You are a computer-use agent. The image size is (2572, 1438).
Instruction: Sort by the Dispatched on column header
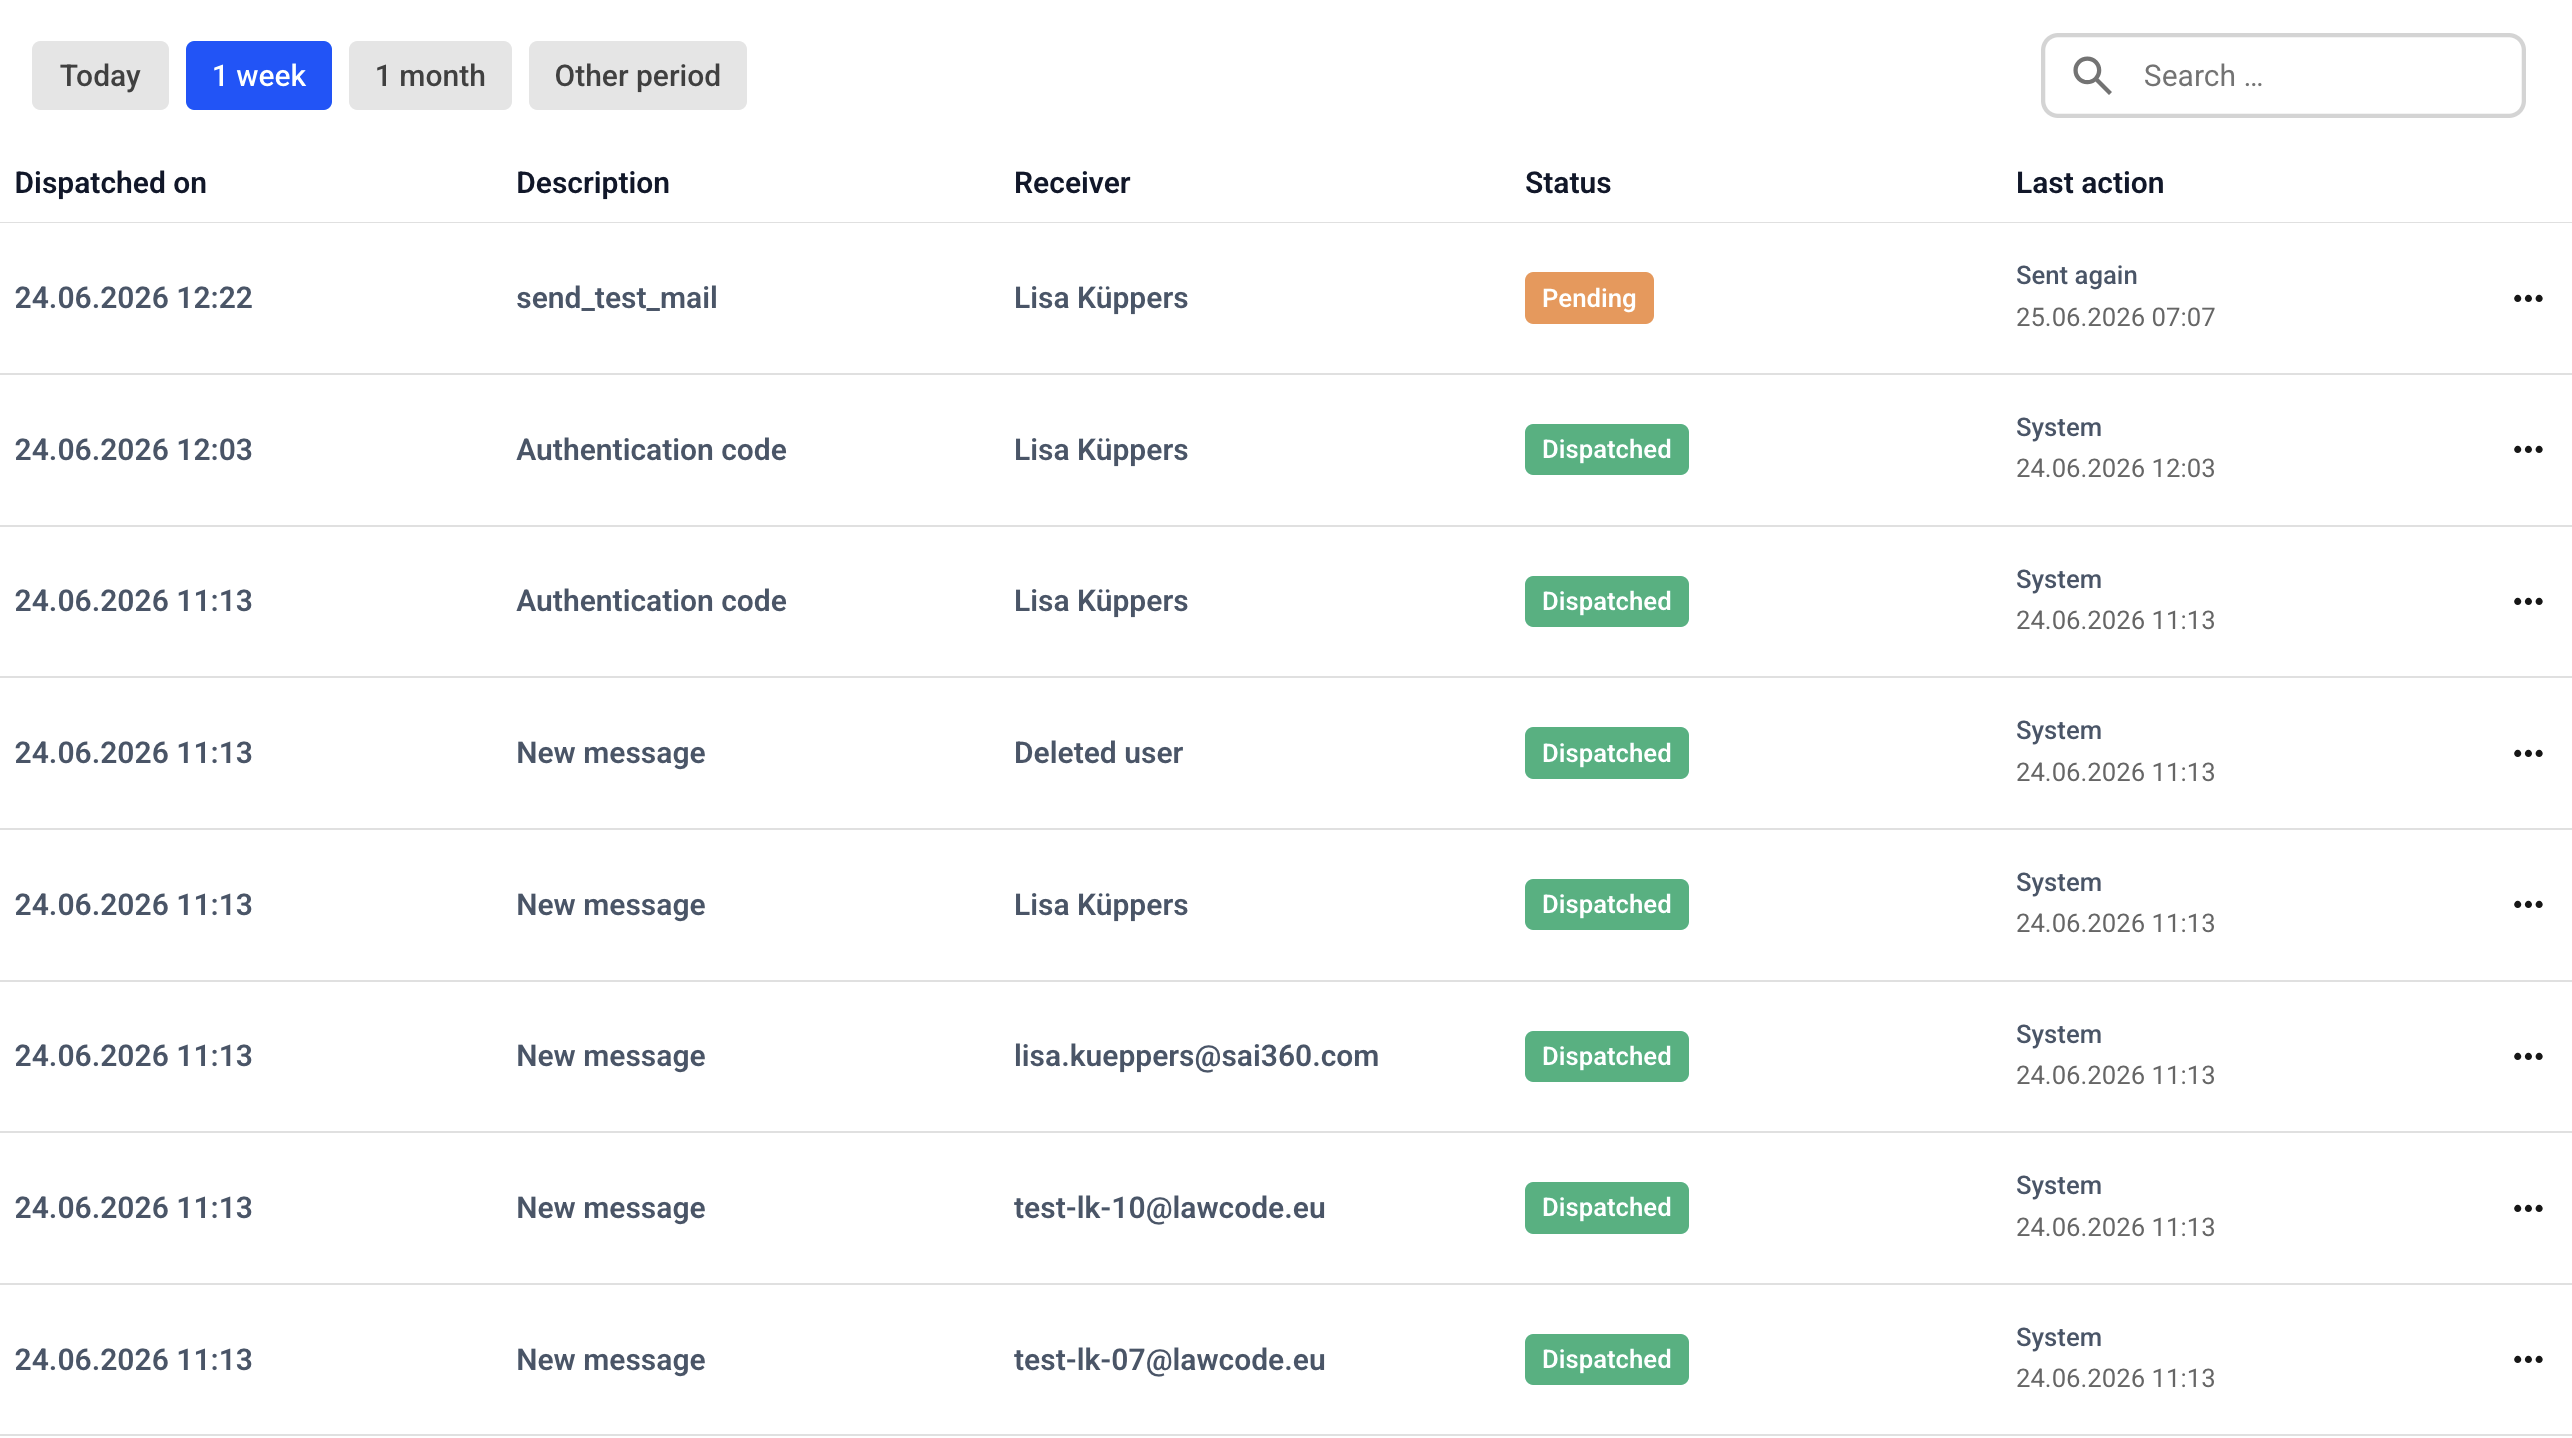coord(111,183)
